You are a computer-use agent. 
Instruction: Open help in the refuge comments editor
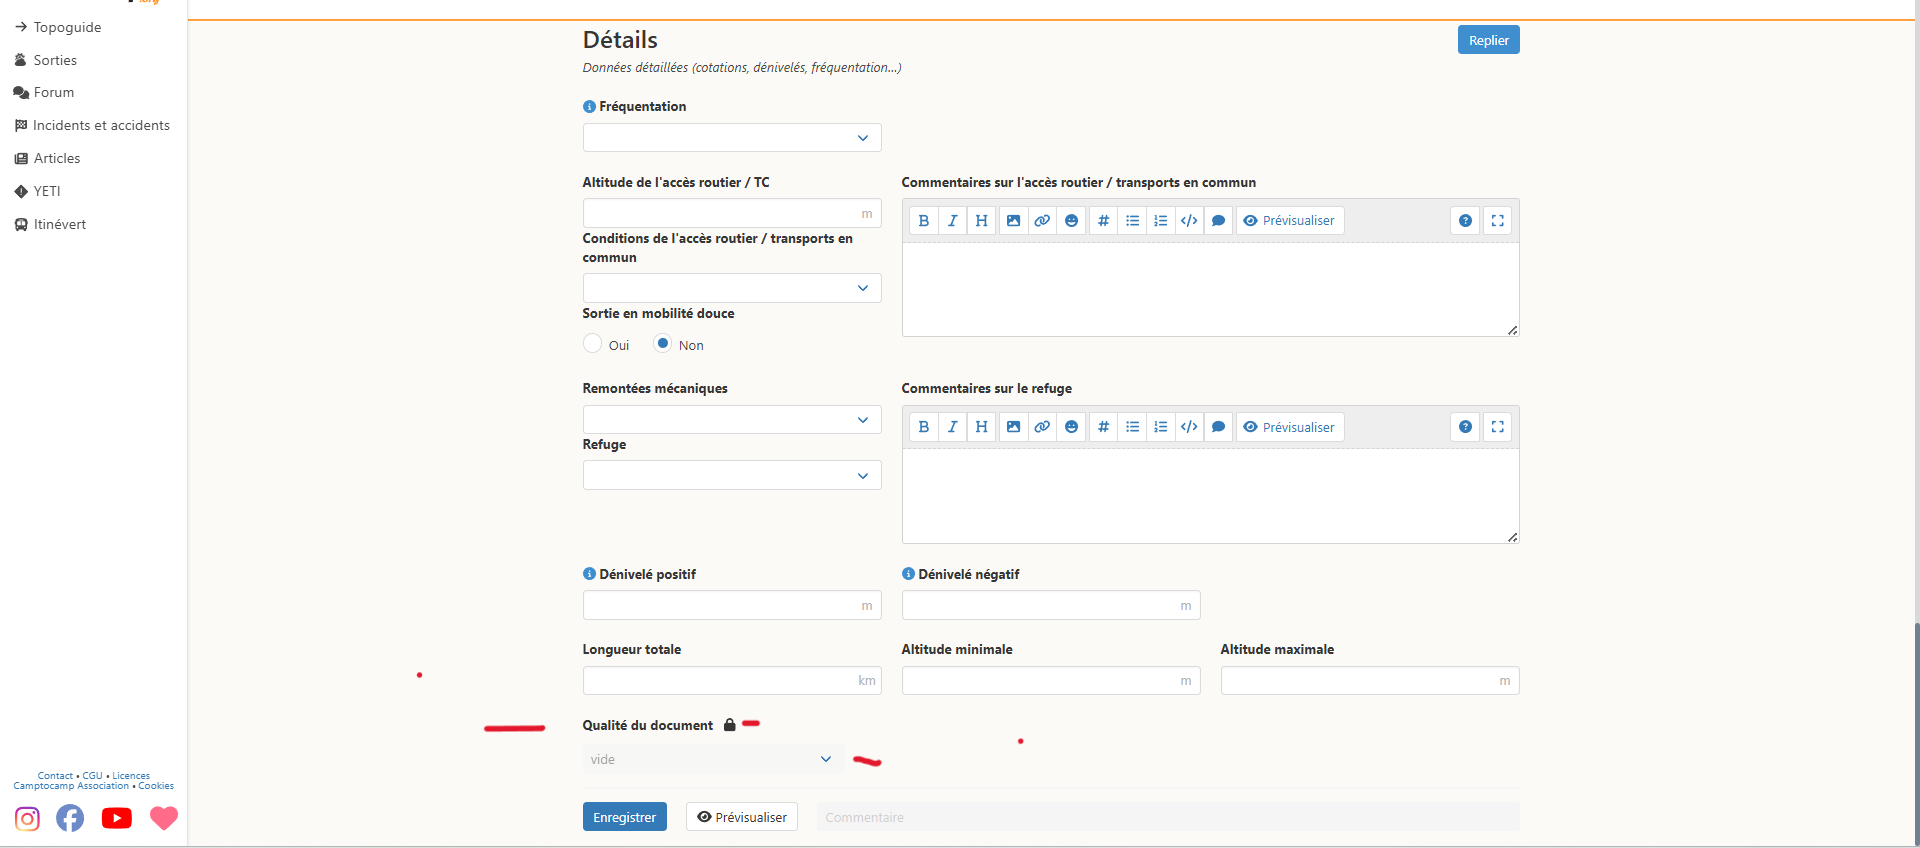point(1465,427)
